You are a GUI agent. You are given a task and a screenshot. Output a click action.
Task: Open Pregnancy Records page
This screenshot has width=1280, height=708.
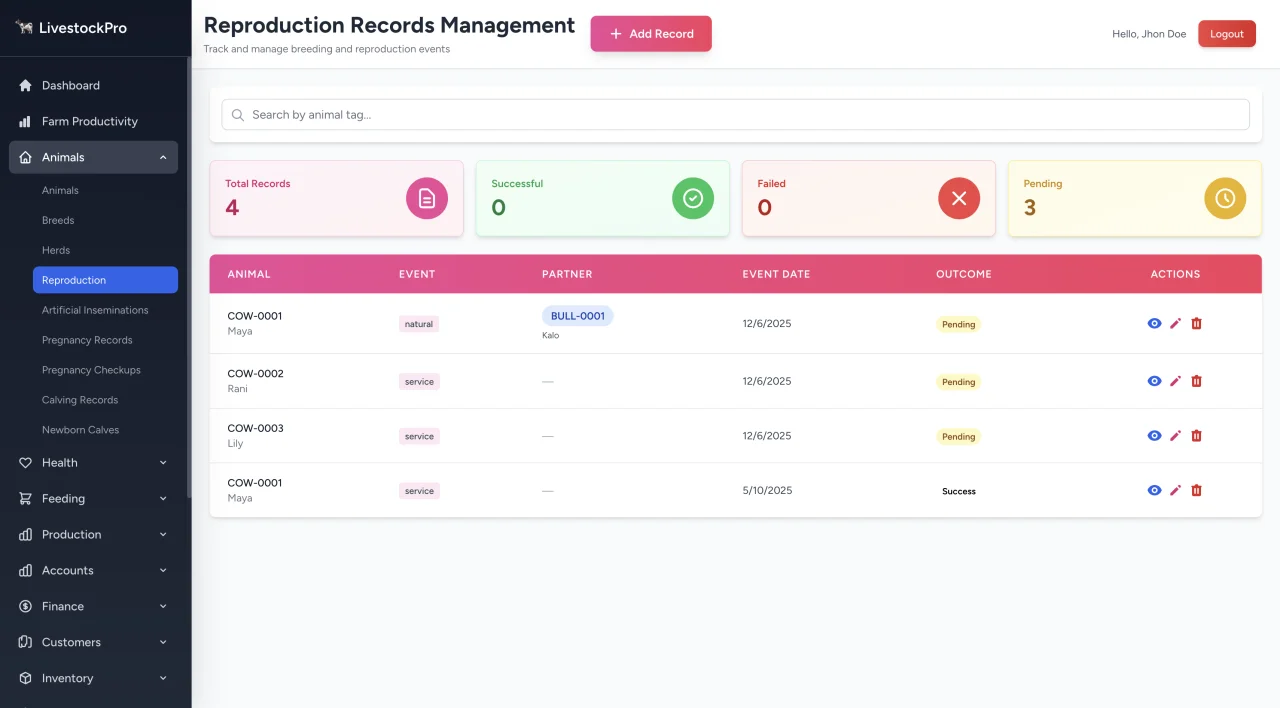[105, 340]
